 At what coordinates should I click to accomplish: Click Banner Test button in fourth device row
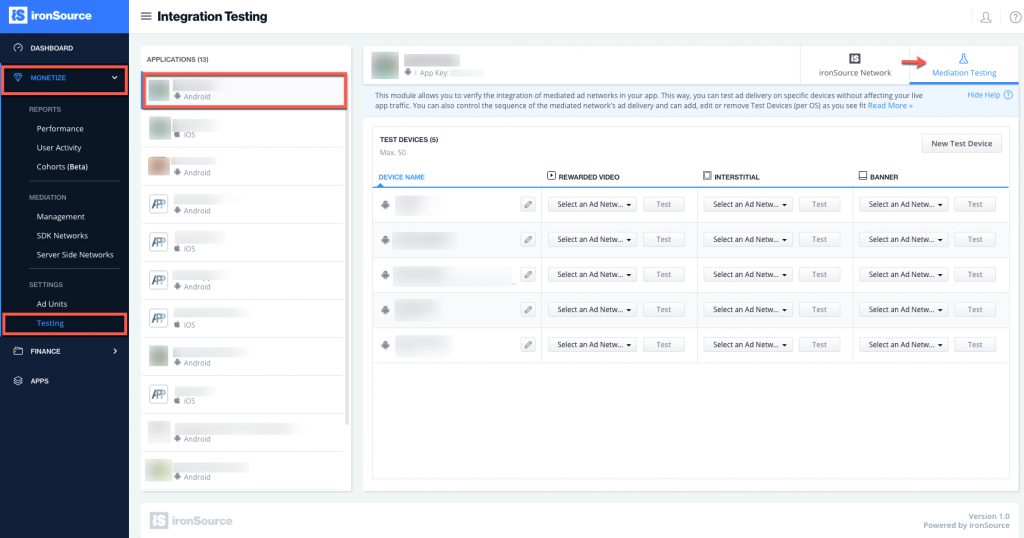tap(974, 309)
